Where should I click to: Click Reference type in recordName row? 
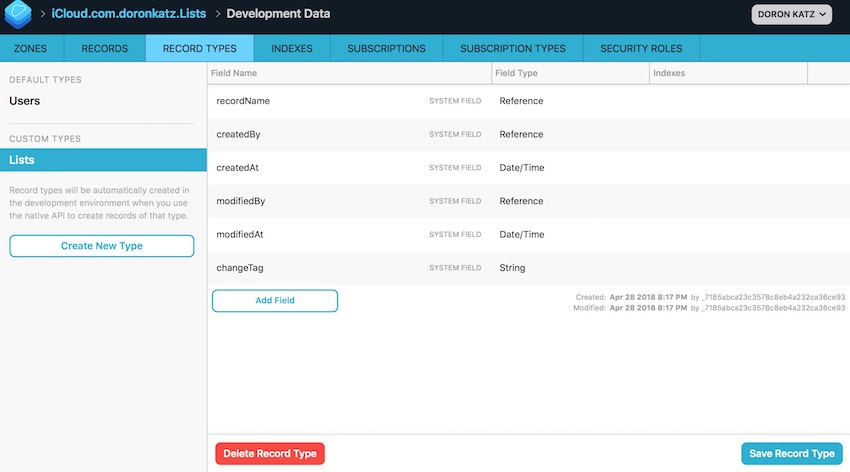[x=521, y=101]
